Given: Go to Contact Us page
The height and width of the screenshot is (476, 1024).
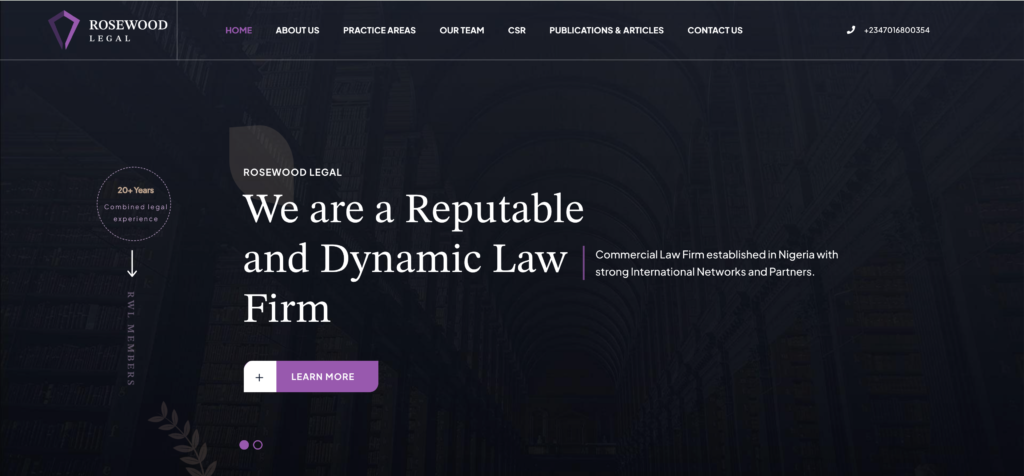Looking at the screenshot, I should click(x=714, y=30).
